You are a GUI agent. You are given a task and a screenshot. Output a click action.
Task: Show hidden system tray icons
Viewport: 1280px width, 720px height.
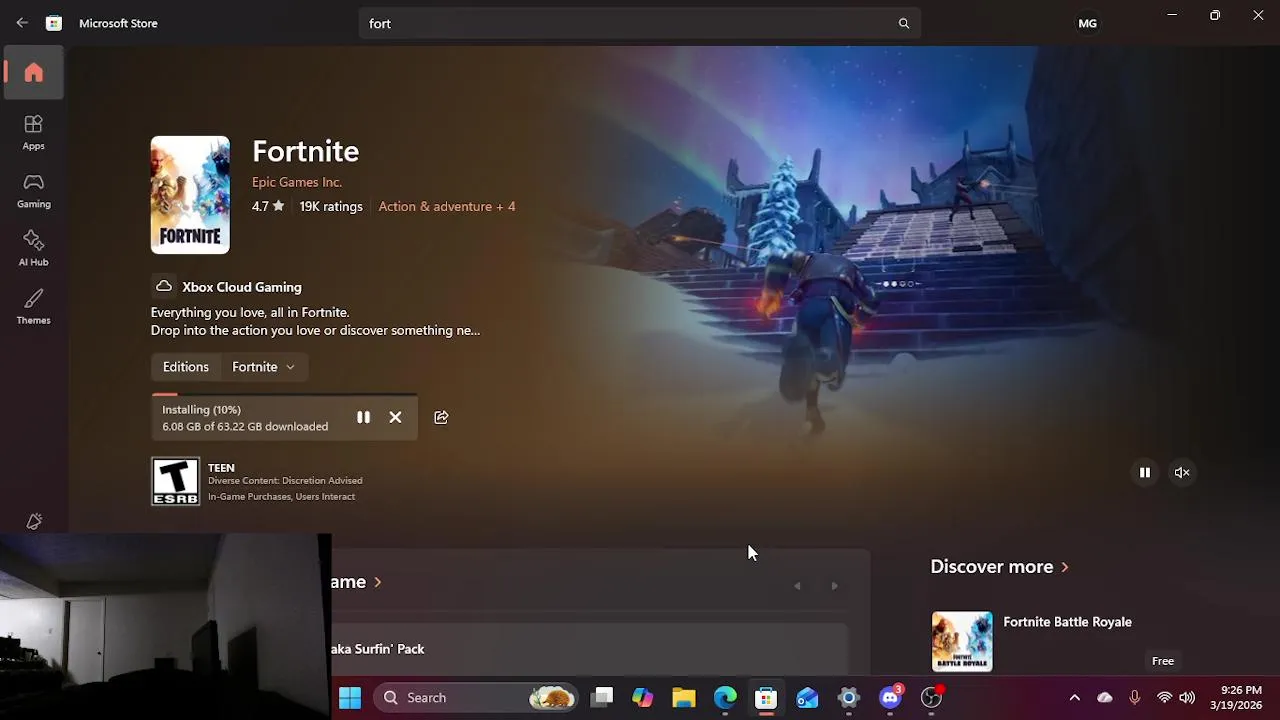(1075, 697)
